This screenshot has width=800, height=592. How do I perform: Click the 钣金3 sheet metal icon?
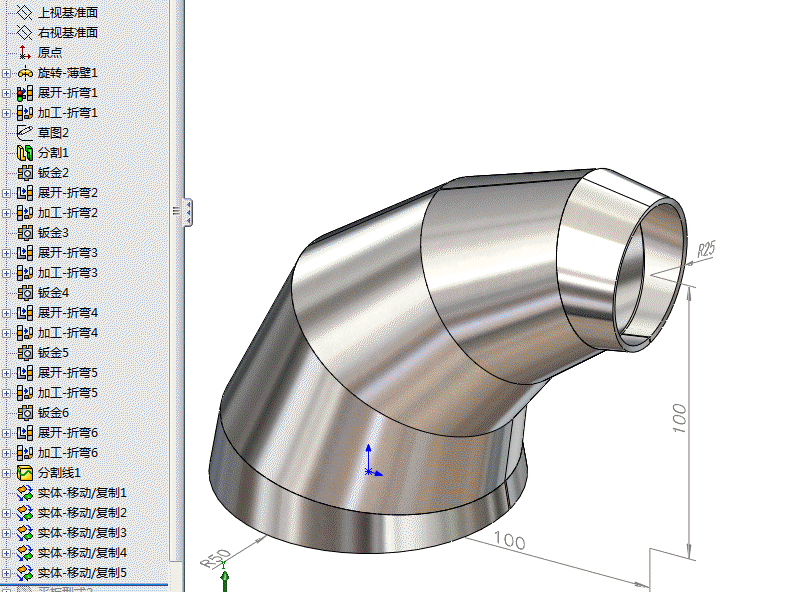point(24,233)
